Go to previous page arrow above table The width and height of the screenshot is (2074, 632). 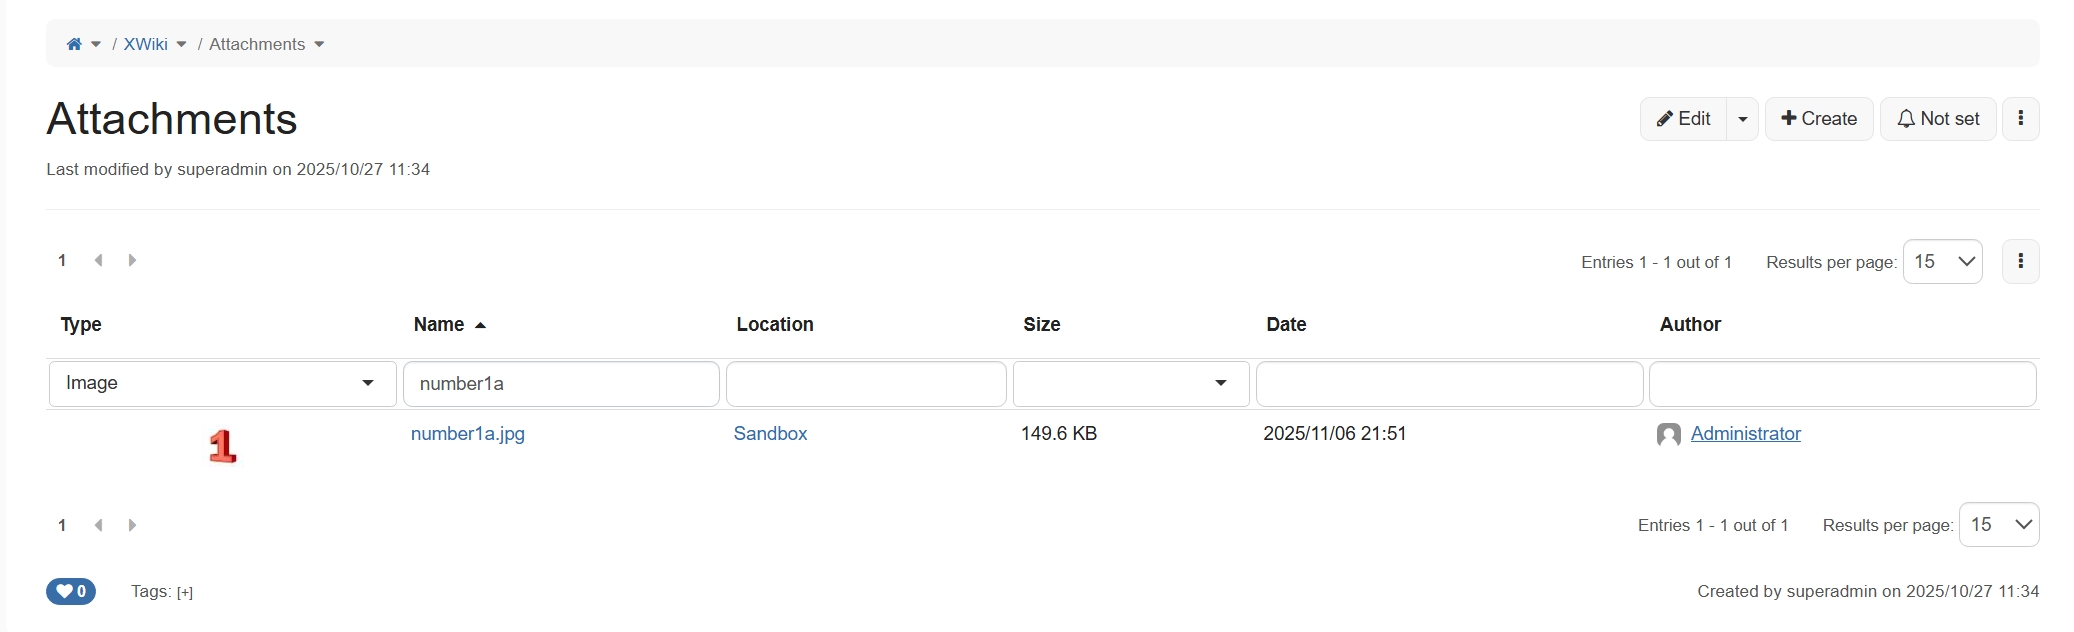98,261
